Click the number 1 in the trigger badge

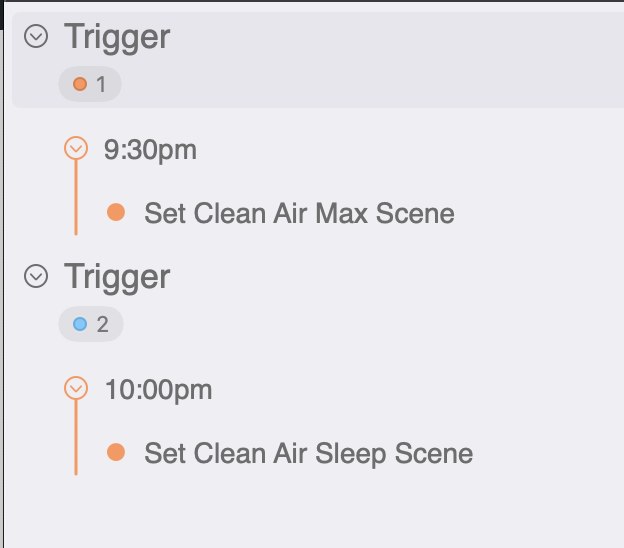tap(101, 84)
